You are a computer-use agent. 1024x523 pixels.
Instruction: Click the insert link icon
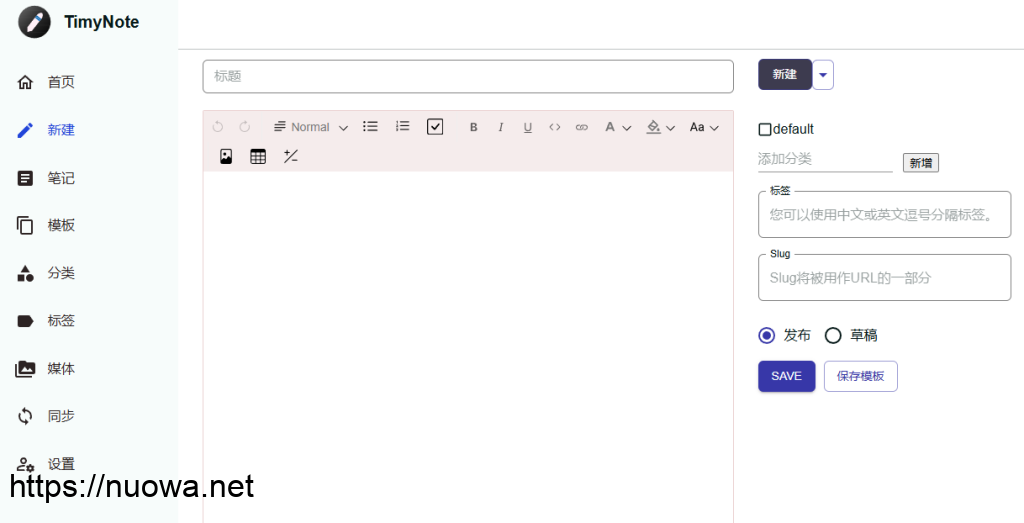tap(582, 127)
